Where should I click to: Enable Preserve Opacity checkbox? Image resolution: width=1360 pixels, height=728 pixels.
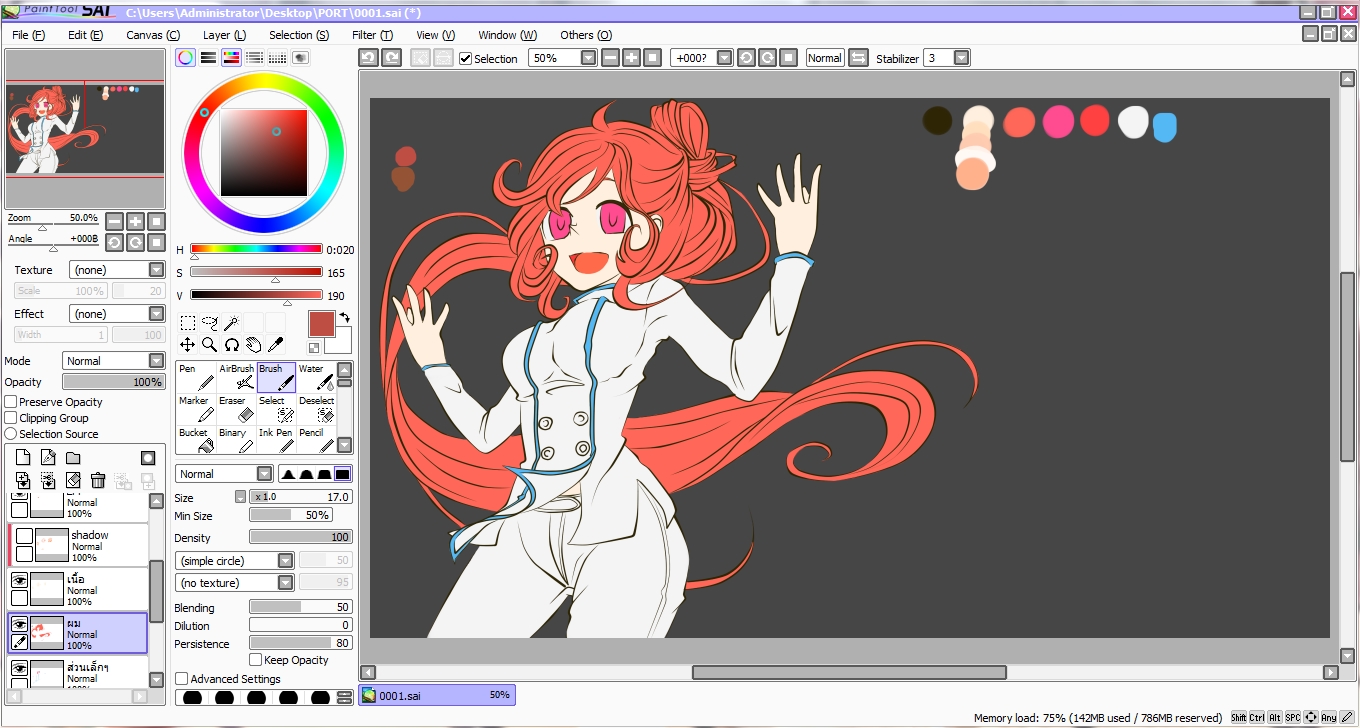point(11,402)
